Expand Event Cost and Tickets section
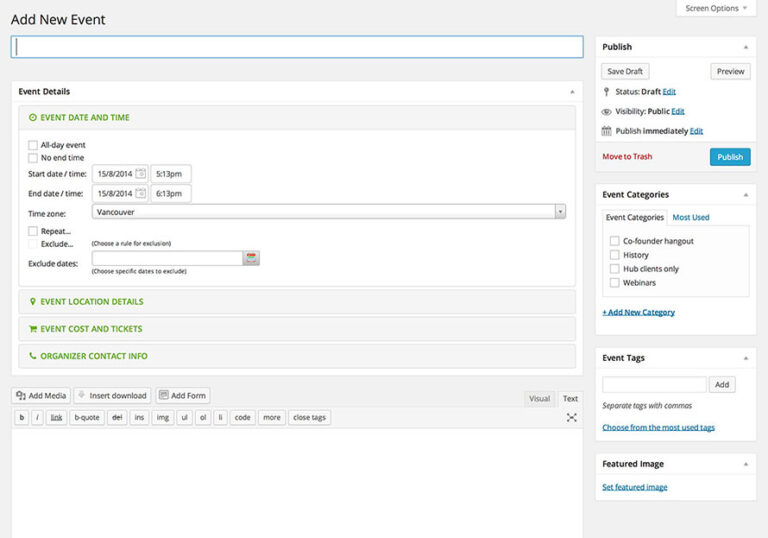The width and height of the screenshot is (768, 538). pyautogui.click(x=91, y=329)
